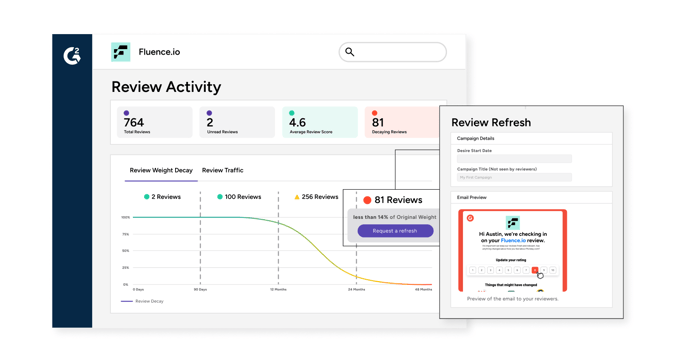This screenshot has width=675, height=364.
Task: Click the 81 Reviews tooltip heading
Action: [398, 200]
